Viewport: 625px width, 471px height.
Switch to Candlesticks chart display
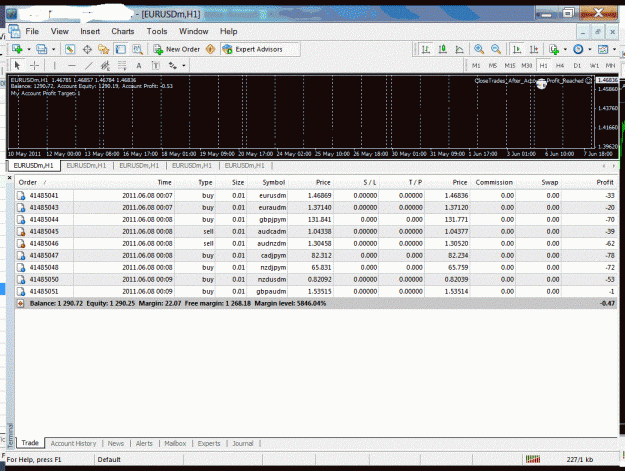click(x=442, y=49)
